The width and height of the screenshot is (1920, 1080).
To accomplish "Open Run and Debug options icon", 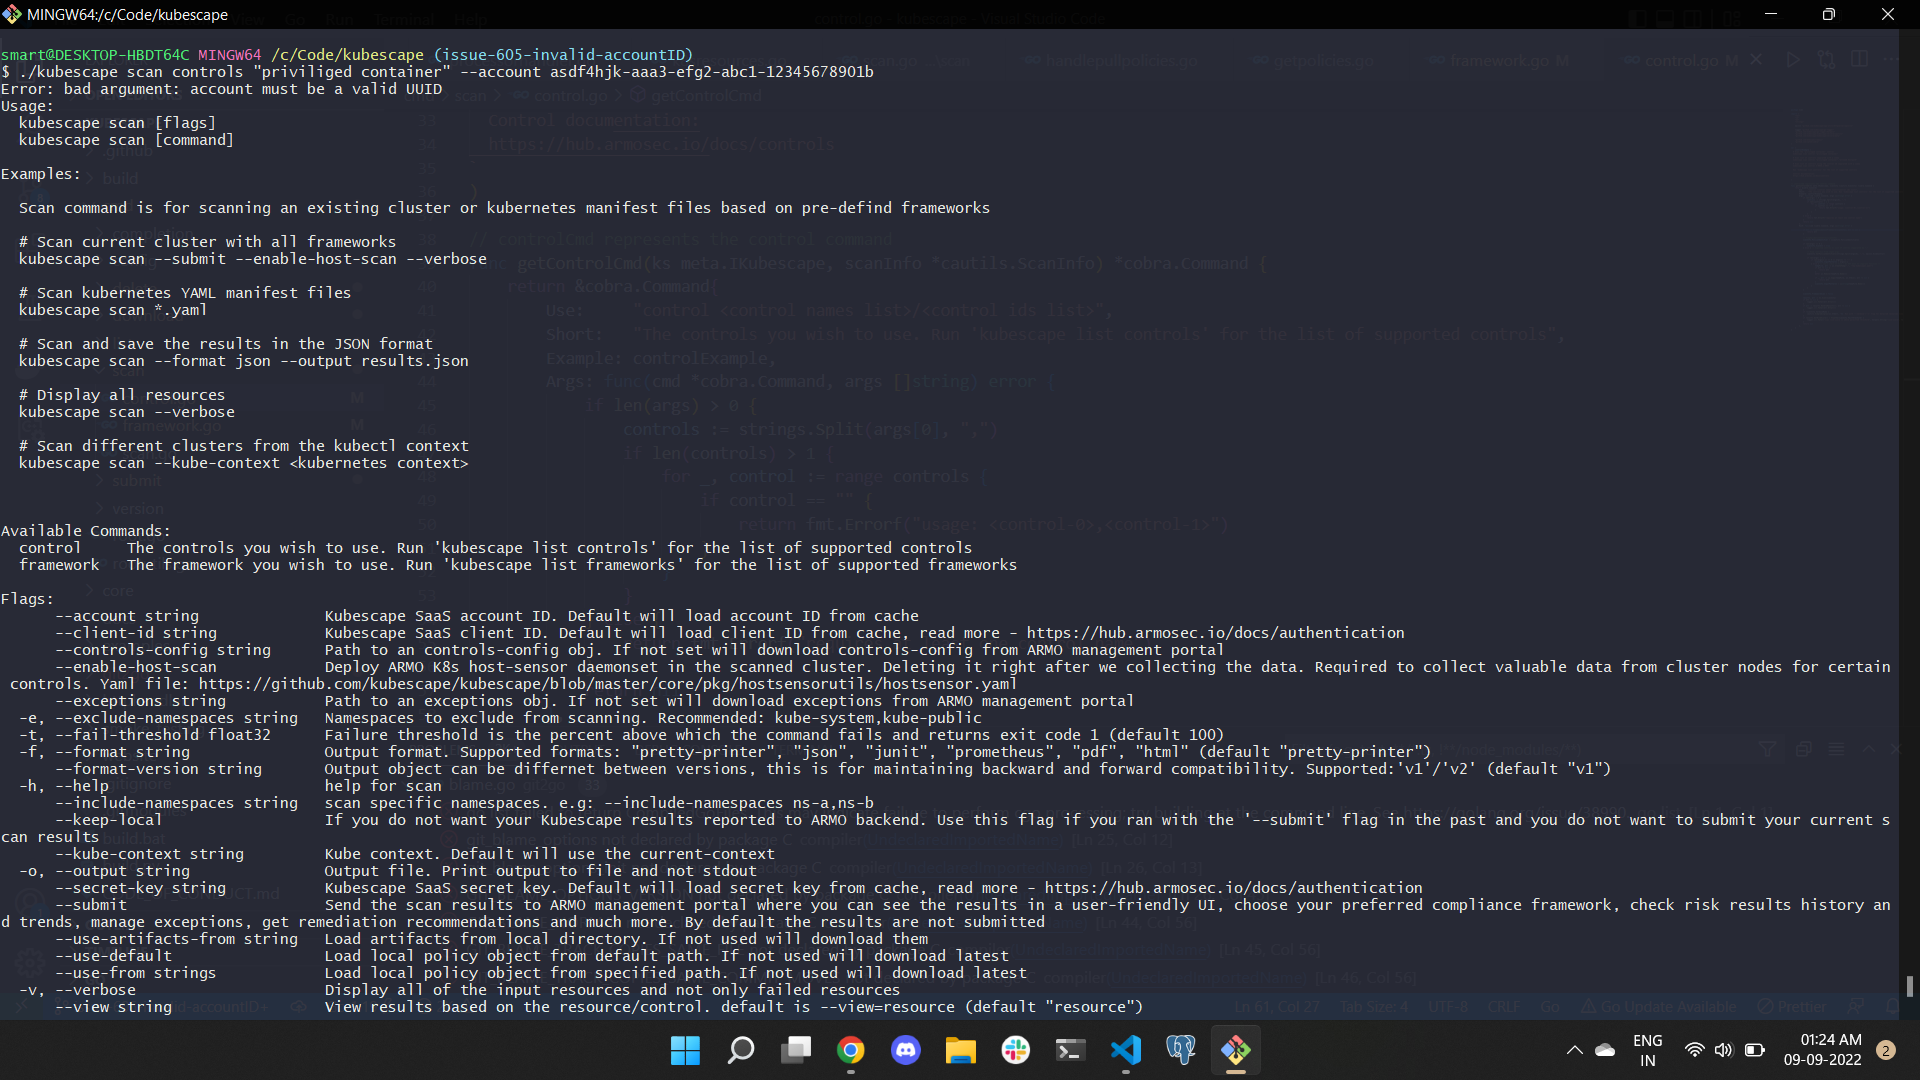I will [x=1827, y=59].
